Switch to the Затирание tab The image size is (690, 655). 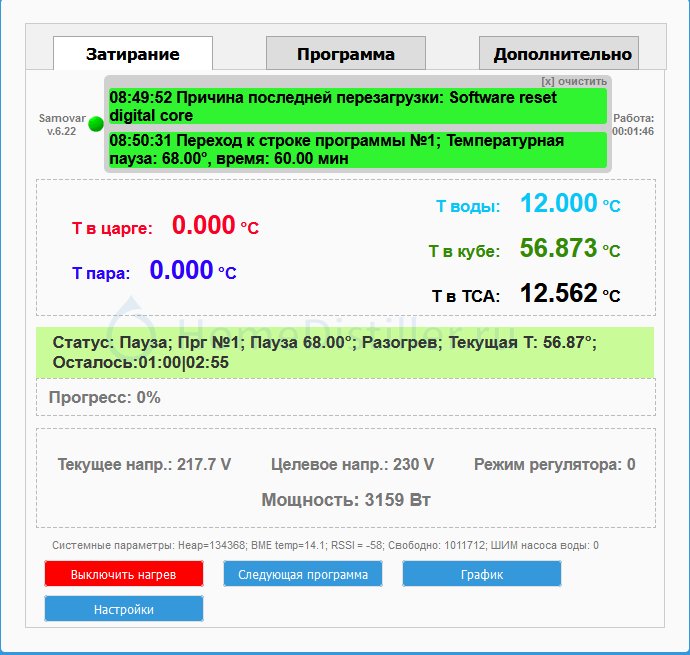(x=133, y=53)
